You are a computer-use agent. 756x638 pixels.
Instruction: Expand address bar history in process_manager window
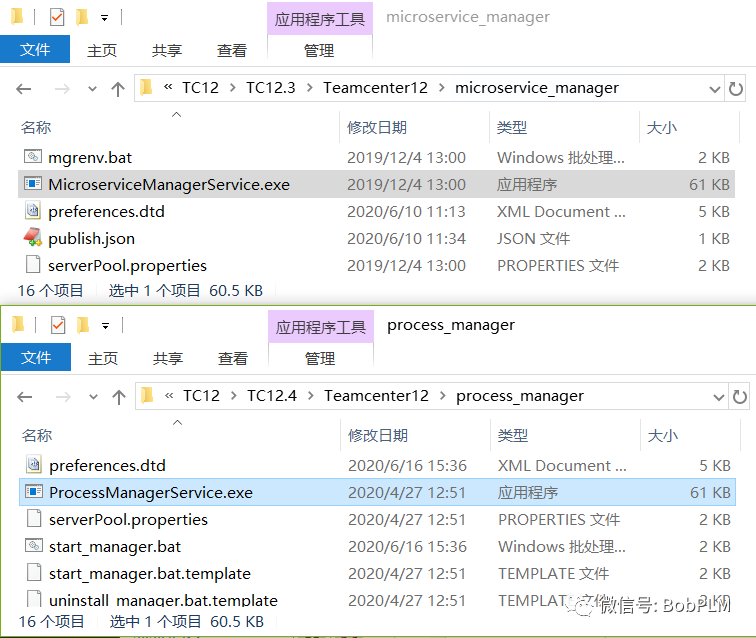click(718, 397)
